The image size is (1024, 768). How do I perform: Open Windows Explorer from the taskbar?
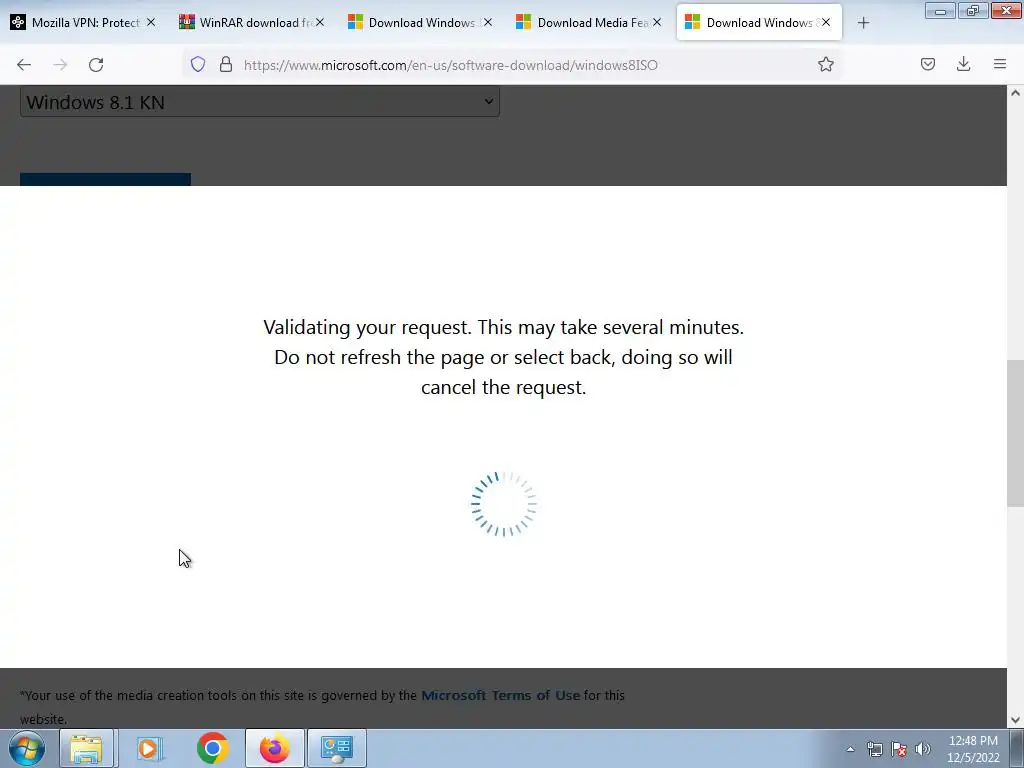(x=87, y=748)
